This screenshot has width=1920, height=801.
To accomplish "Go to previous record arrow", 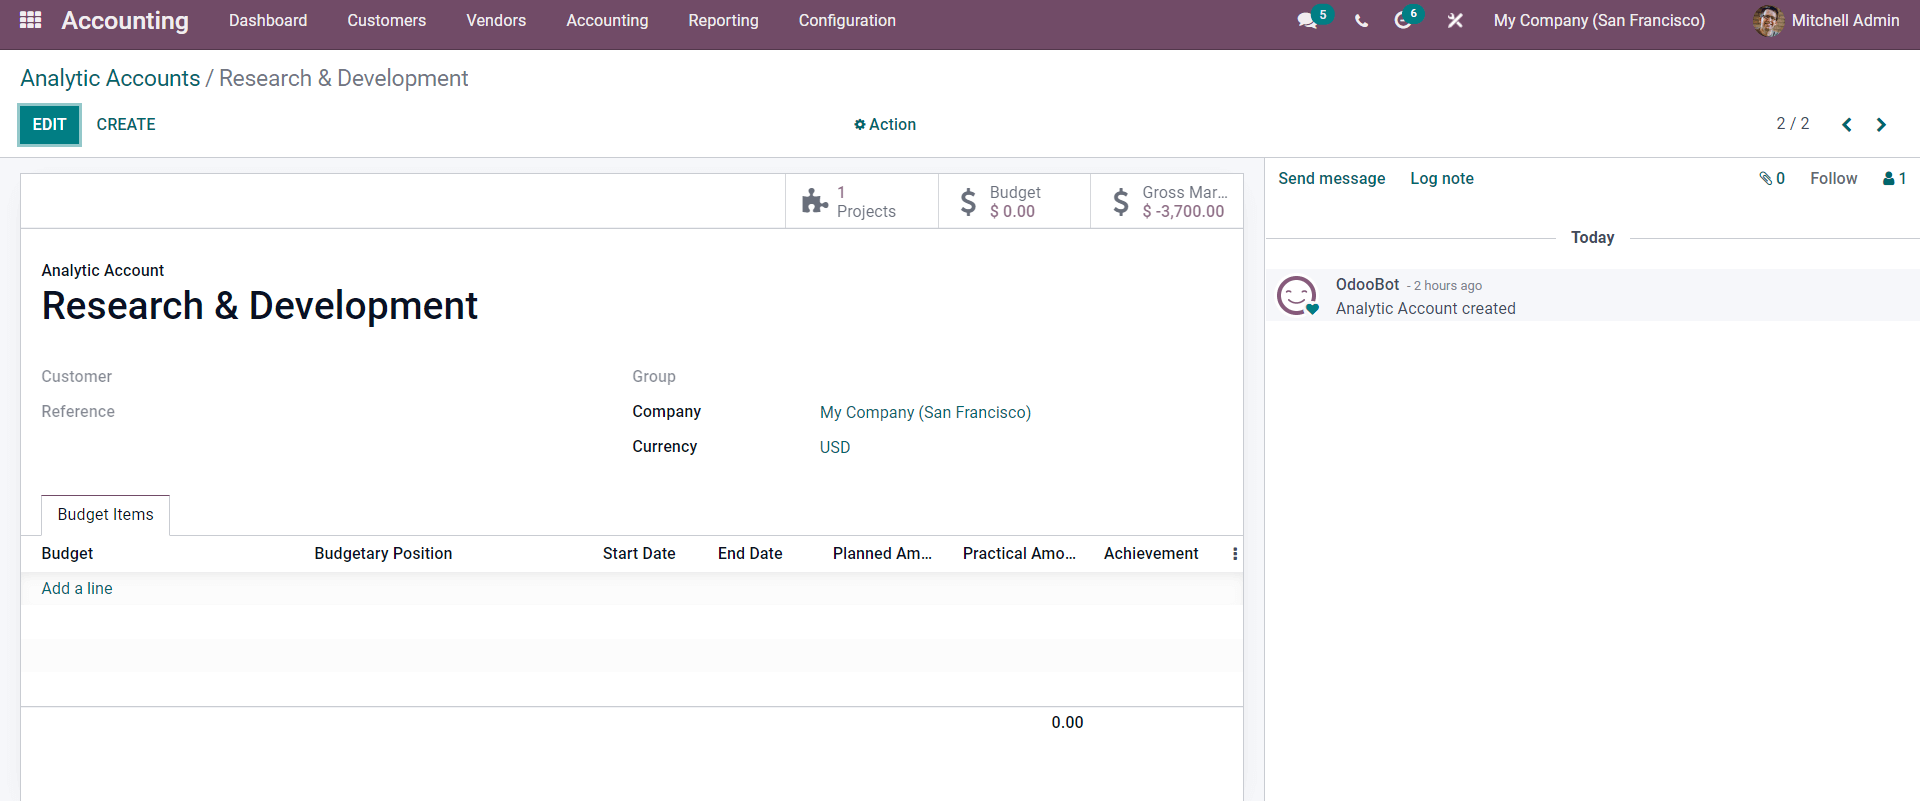I will 1847,124.
